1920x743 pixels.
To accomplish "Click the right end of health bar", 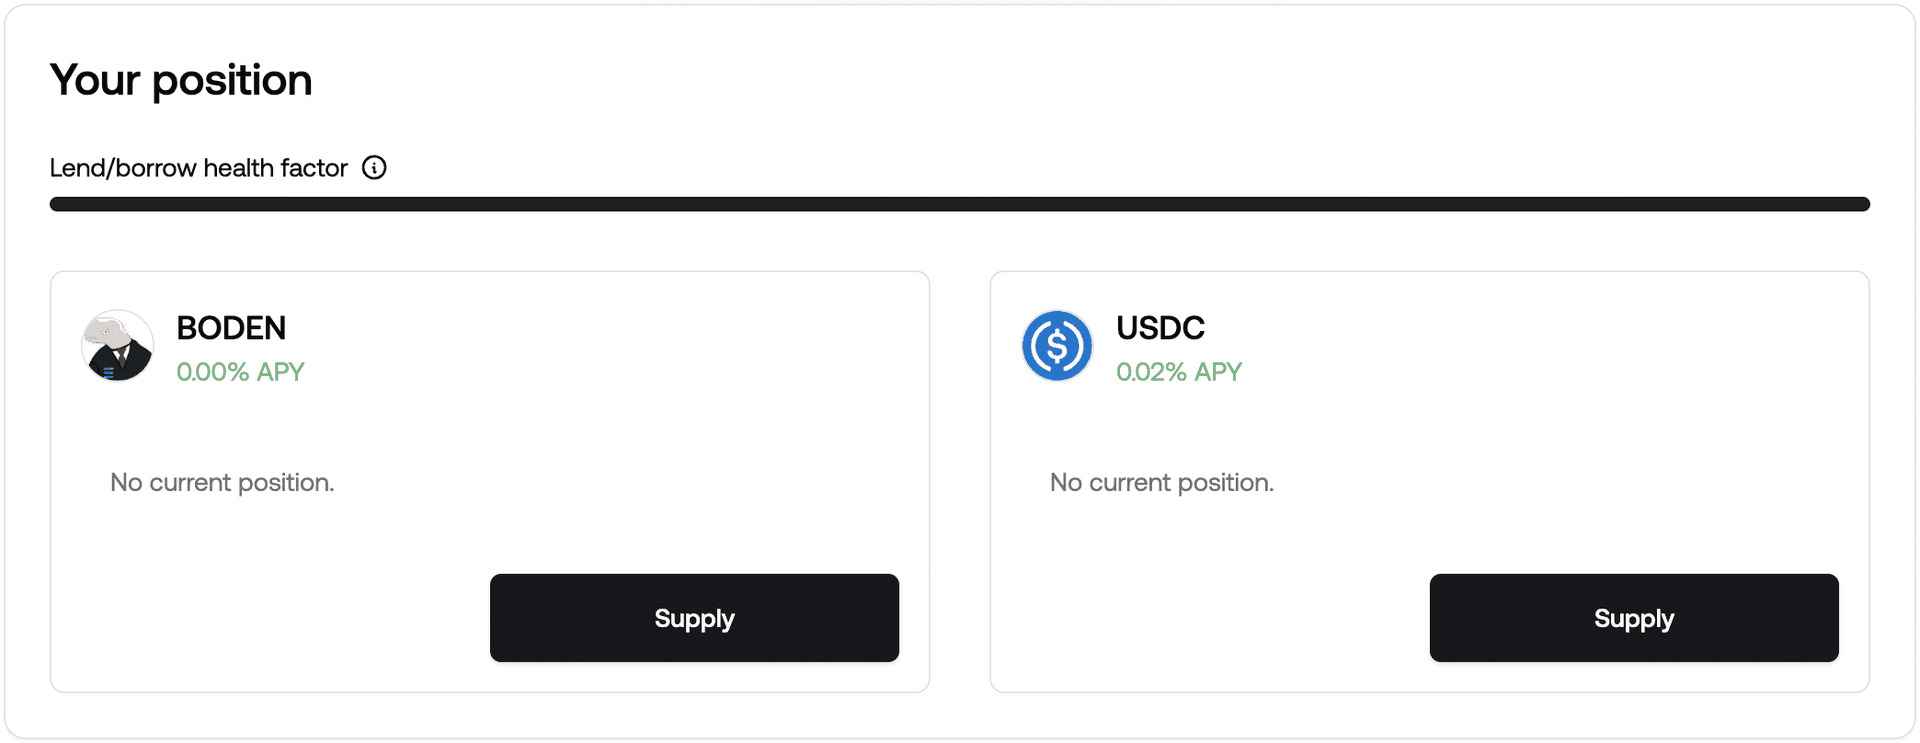I will click(1862, 204).
